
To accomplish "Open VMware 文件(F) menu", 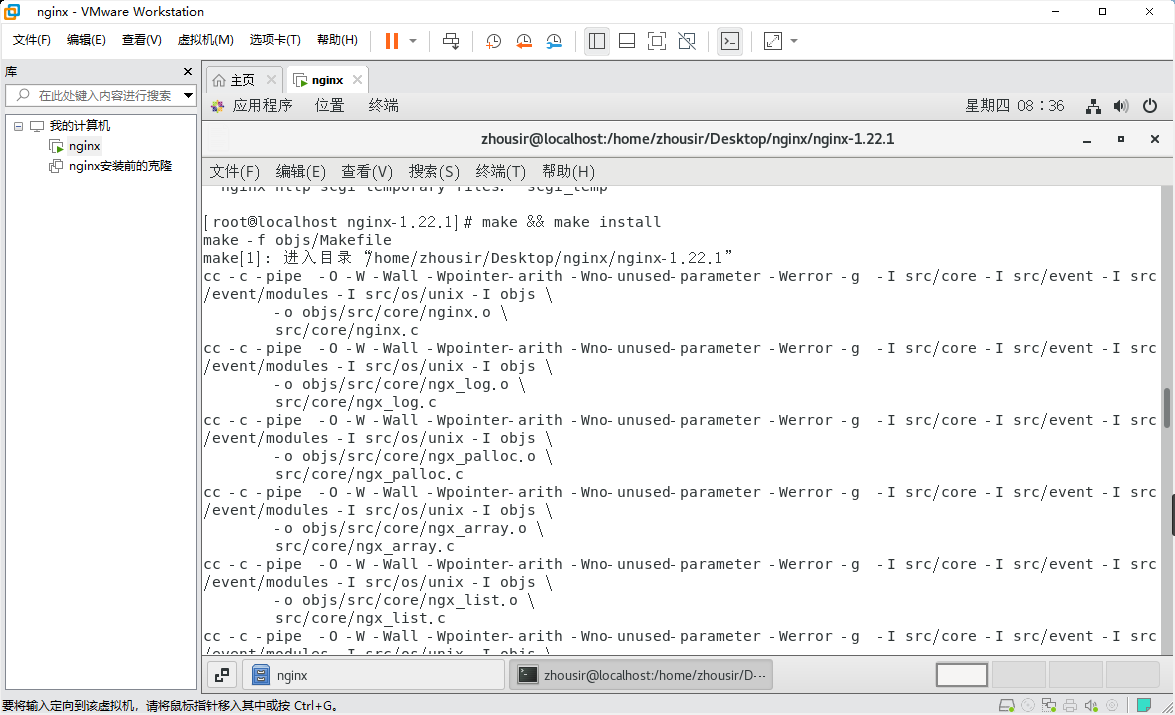I will point(31,40).
